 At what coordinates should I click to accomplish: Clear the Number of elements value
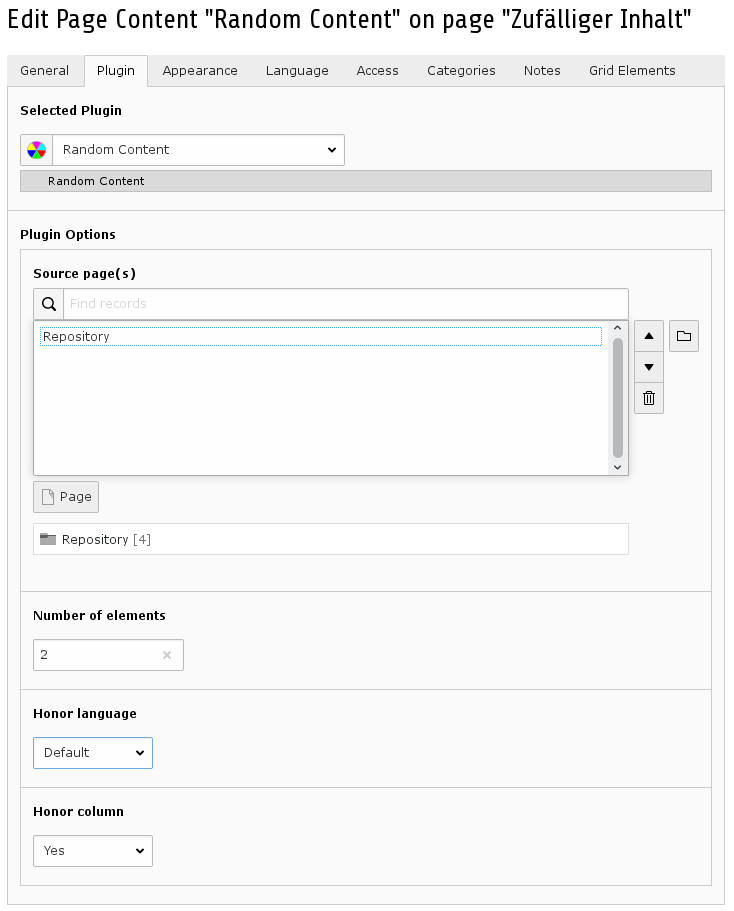[x=167, y=655]
